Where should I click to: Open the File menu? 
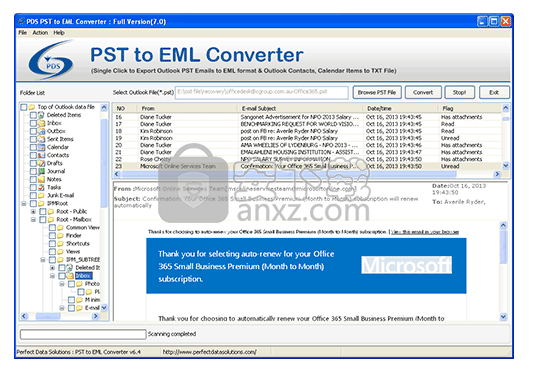tap(22, 33)
